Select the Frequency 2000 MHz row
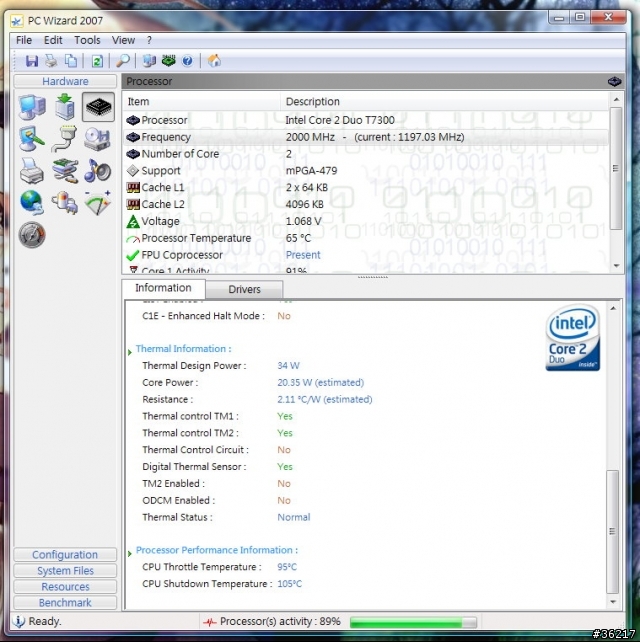Viewport: 640px width, 642px height. tap(366, 137)
